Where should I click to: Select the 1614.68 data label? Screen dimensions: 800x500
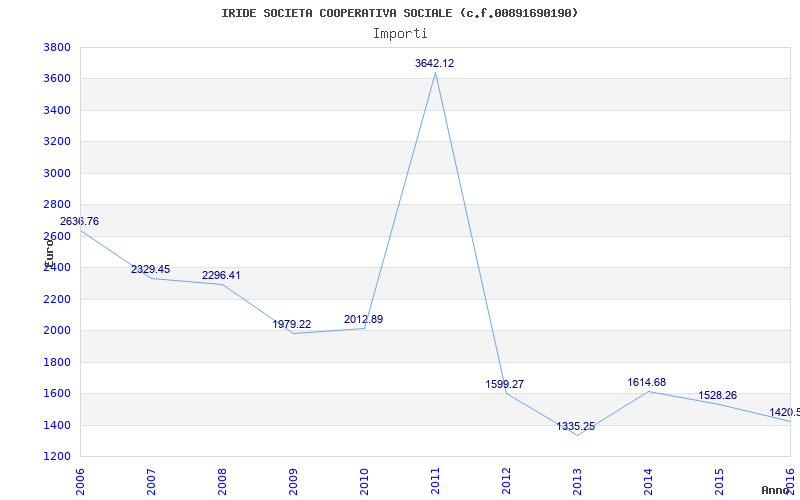tap(646, 382)
